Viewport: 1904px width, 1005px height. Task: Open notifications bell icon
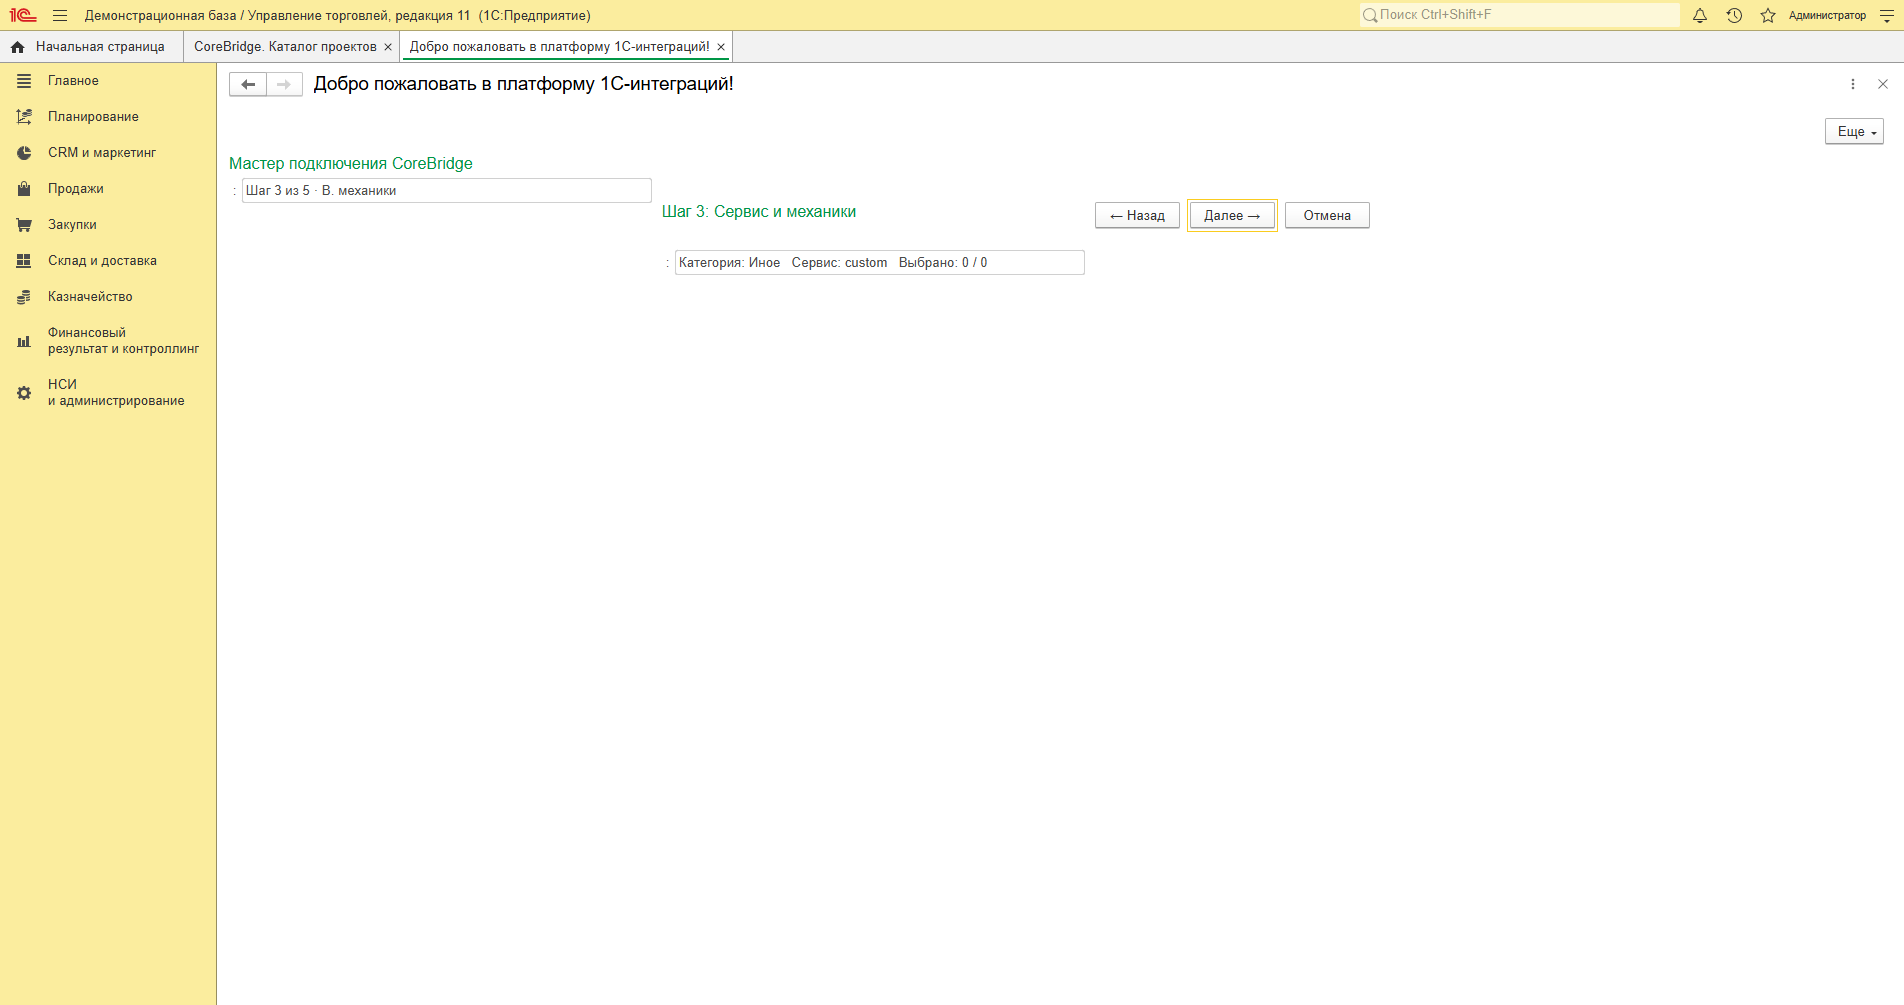(x=1700, y=15)
